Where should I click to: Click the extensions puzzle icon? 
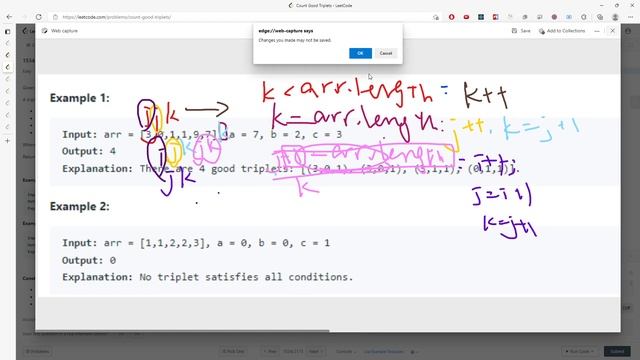click(584, 17)
